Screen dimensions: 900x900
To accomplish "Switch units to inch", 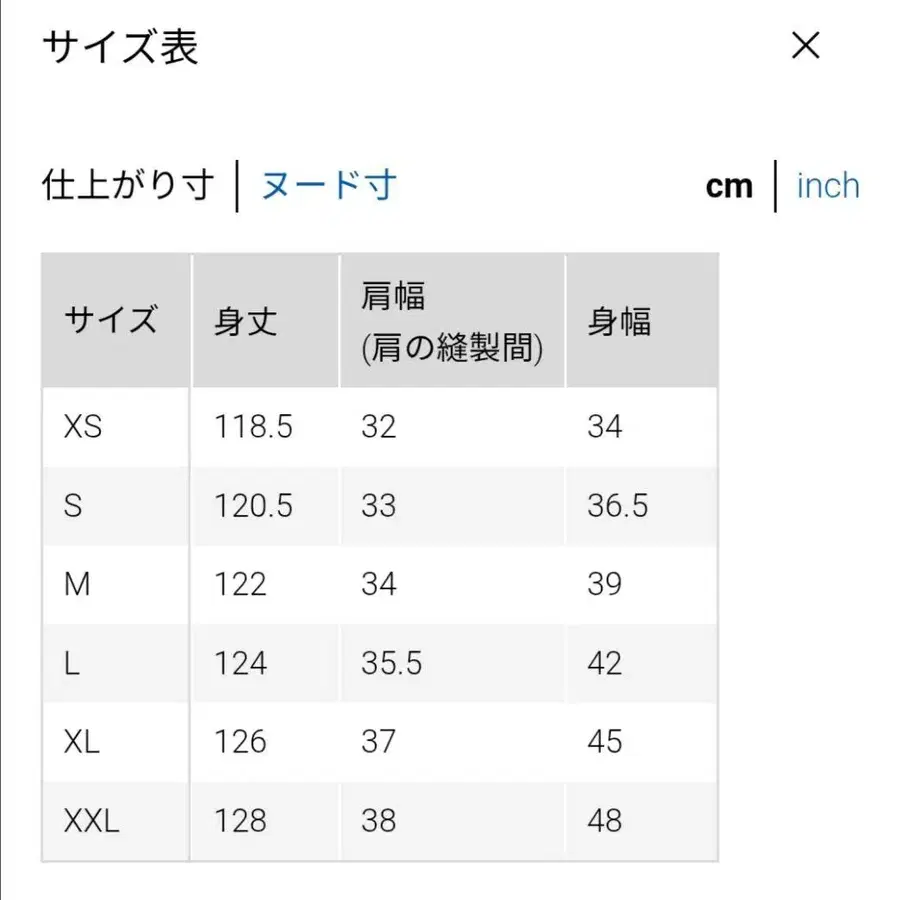I will [827, 186].
